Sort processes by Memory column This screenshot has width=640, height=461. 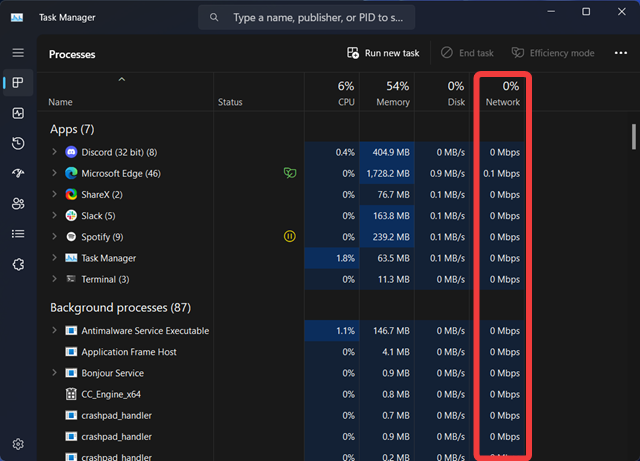392,94
